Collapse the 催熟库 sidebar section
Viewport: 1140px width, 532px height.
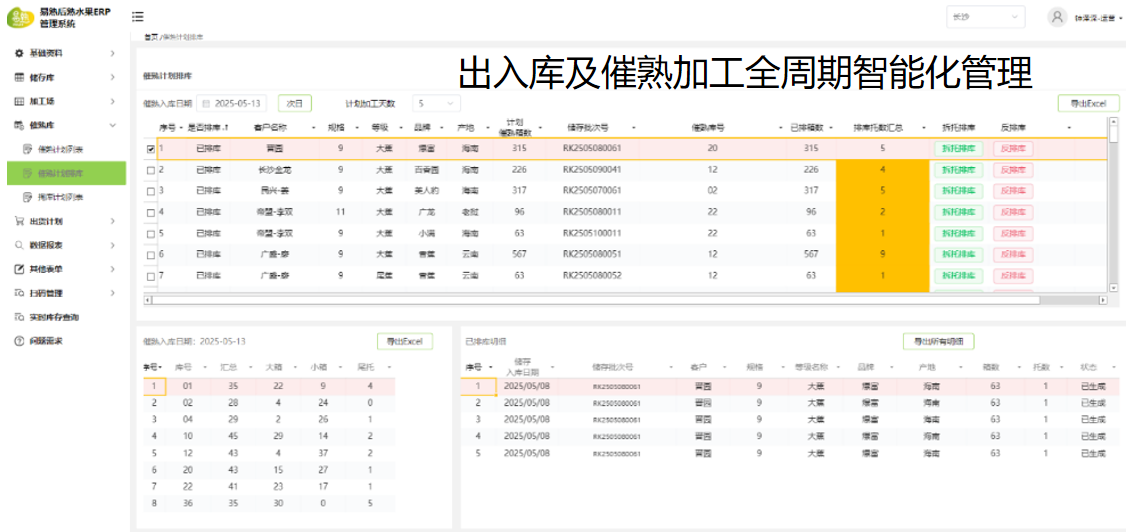tap(111, 125)
